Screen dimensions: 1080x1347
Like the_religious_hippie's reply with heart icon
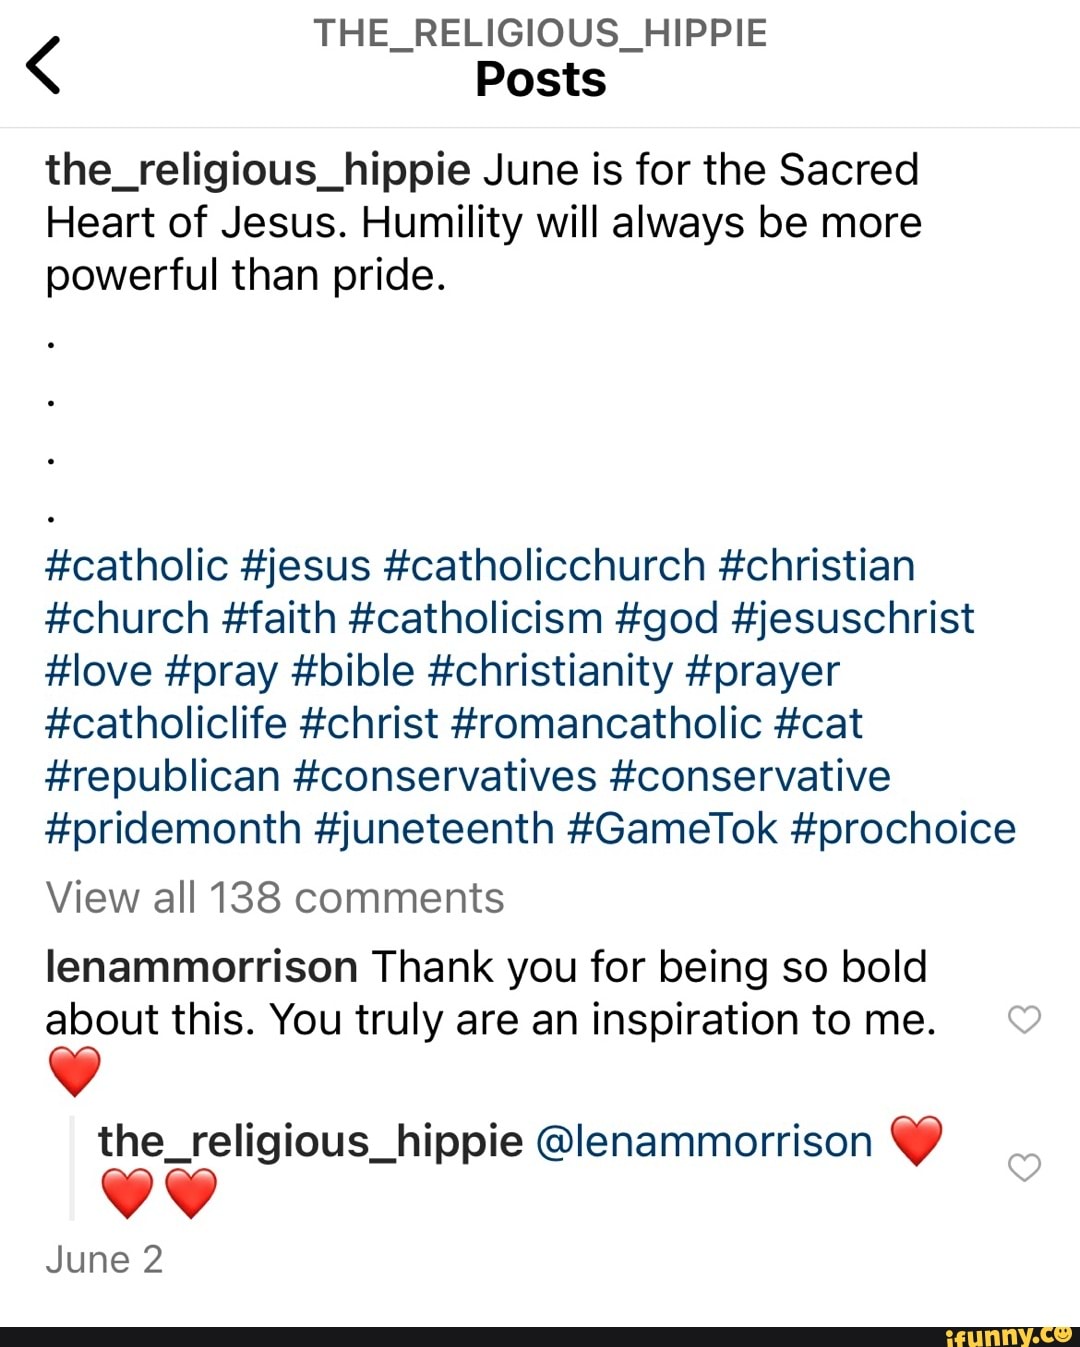click(x=1024, y=1166)
